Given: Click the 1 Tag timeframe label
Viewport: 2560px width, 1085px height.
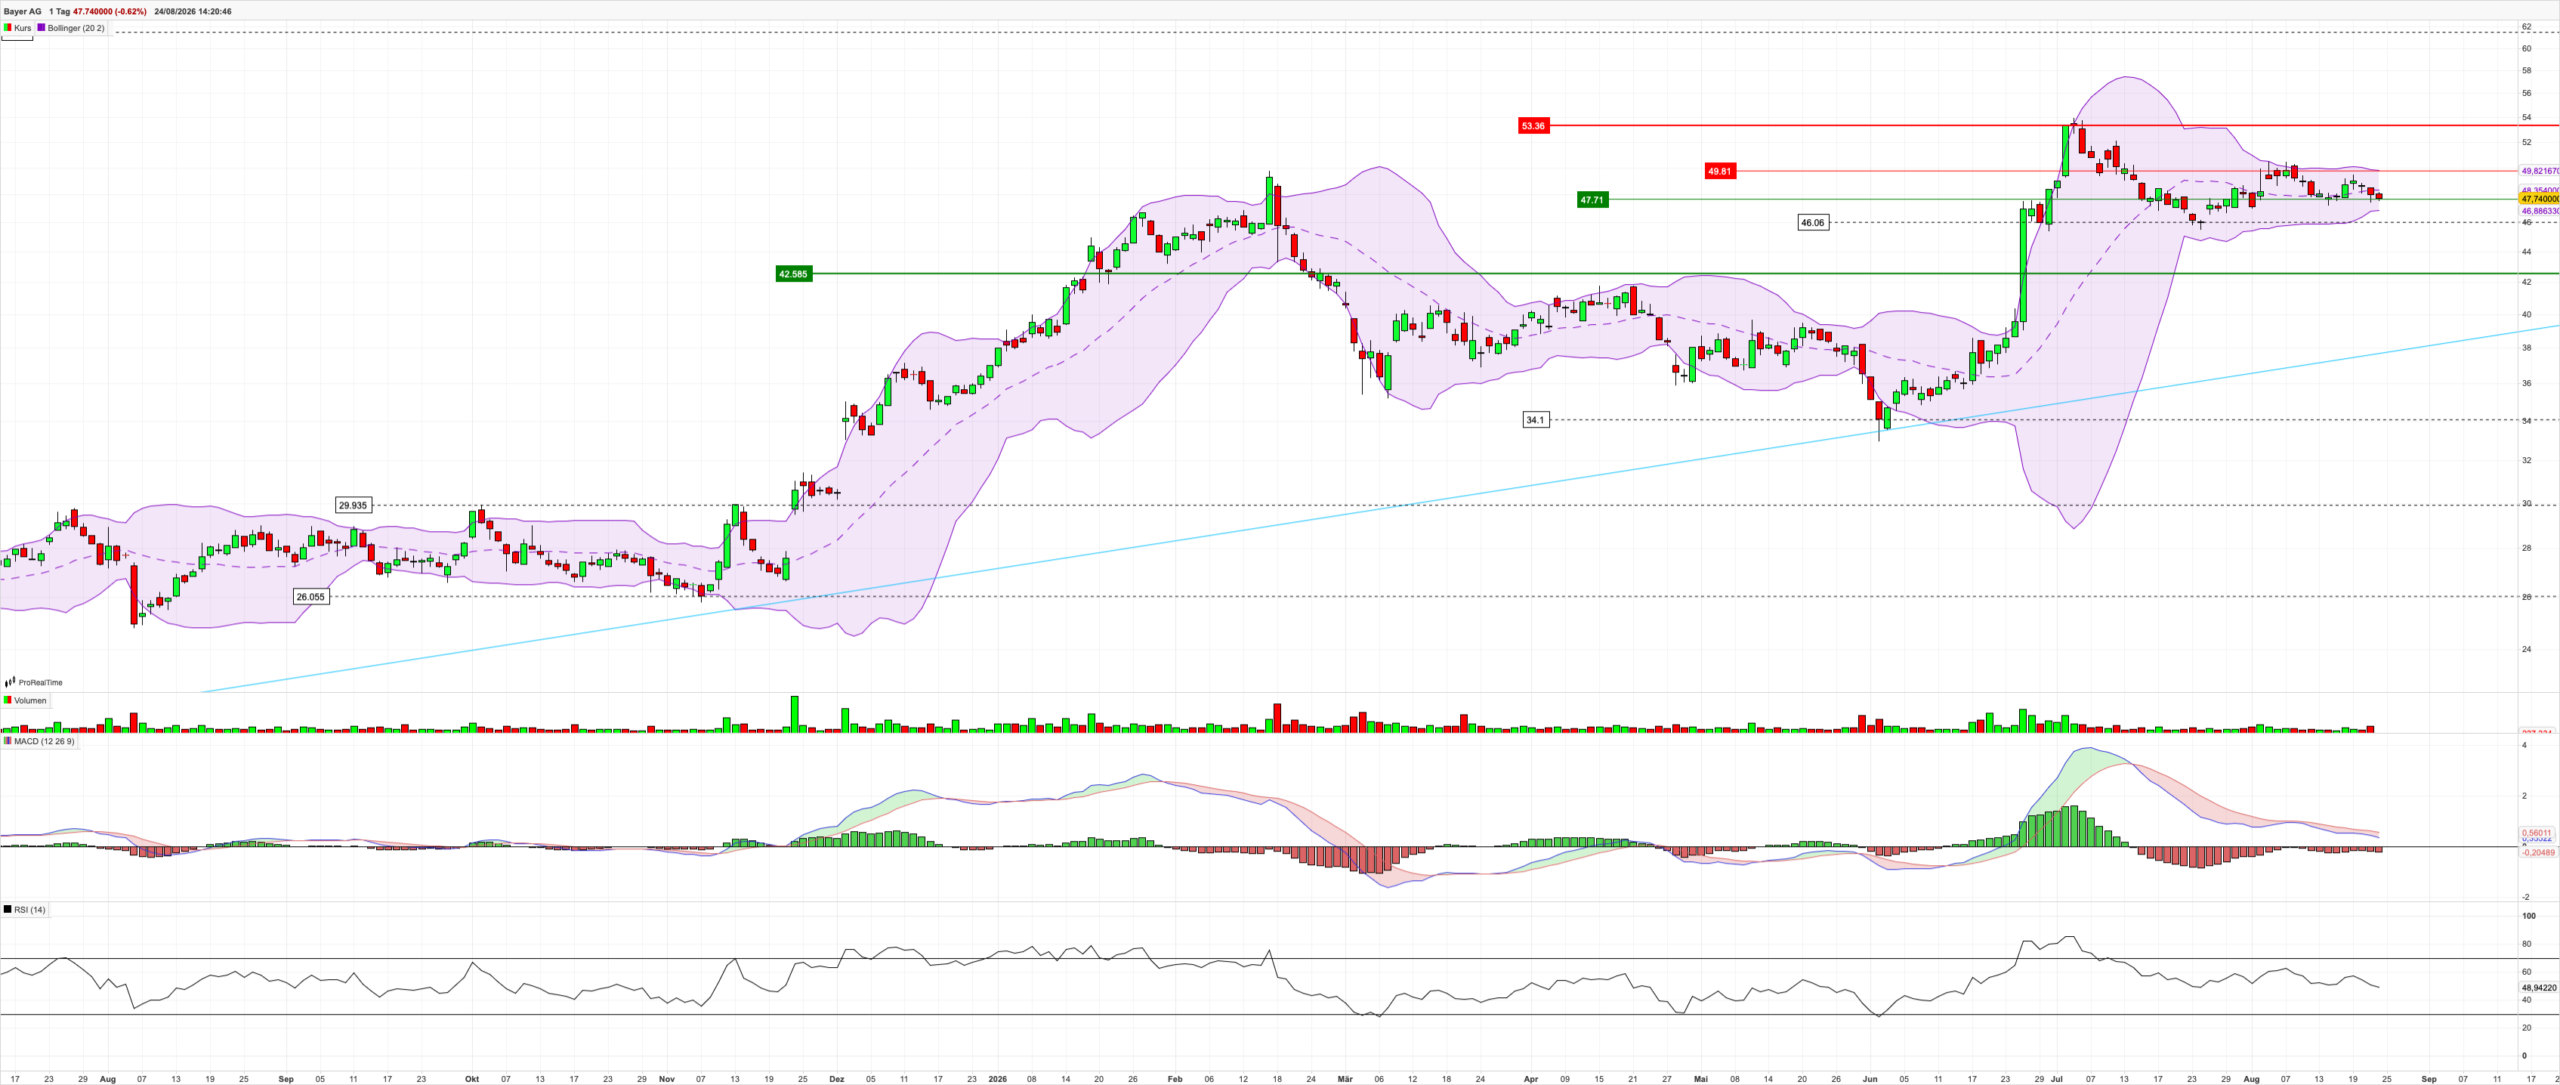Looking at the screenshot, I should click(x=59, y=11).
